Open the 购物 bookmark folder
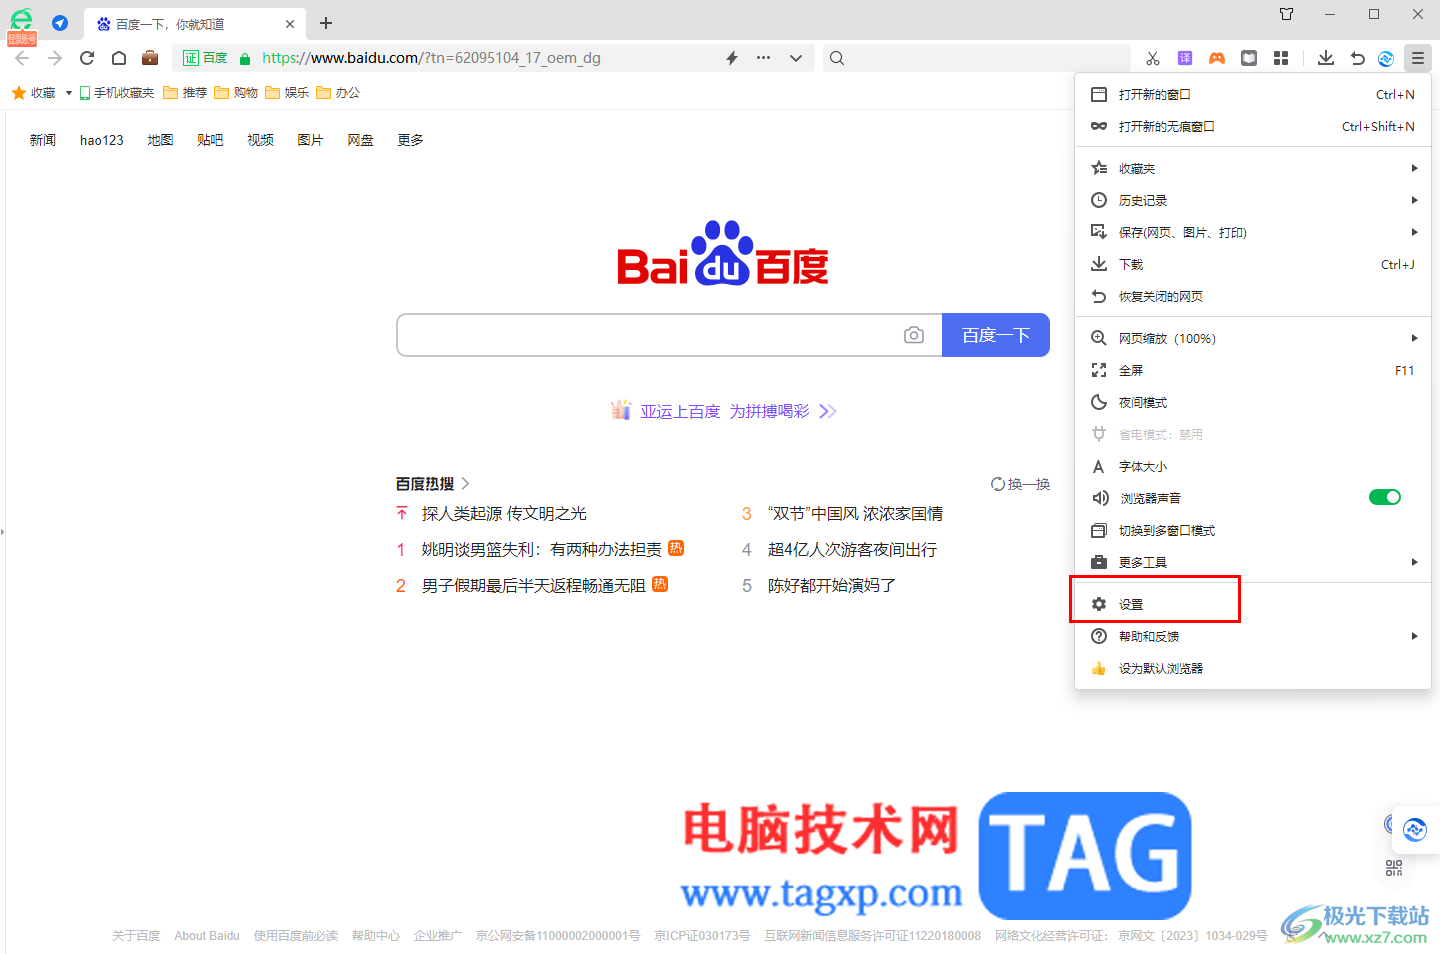The image size is (1440, 954). click(236, 93)
